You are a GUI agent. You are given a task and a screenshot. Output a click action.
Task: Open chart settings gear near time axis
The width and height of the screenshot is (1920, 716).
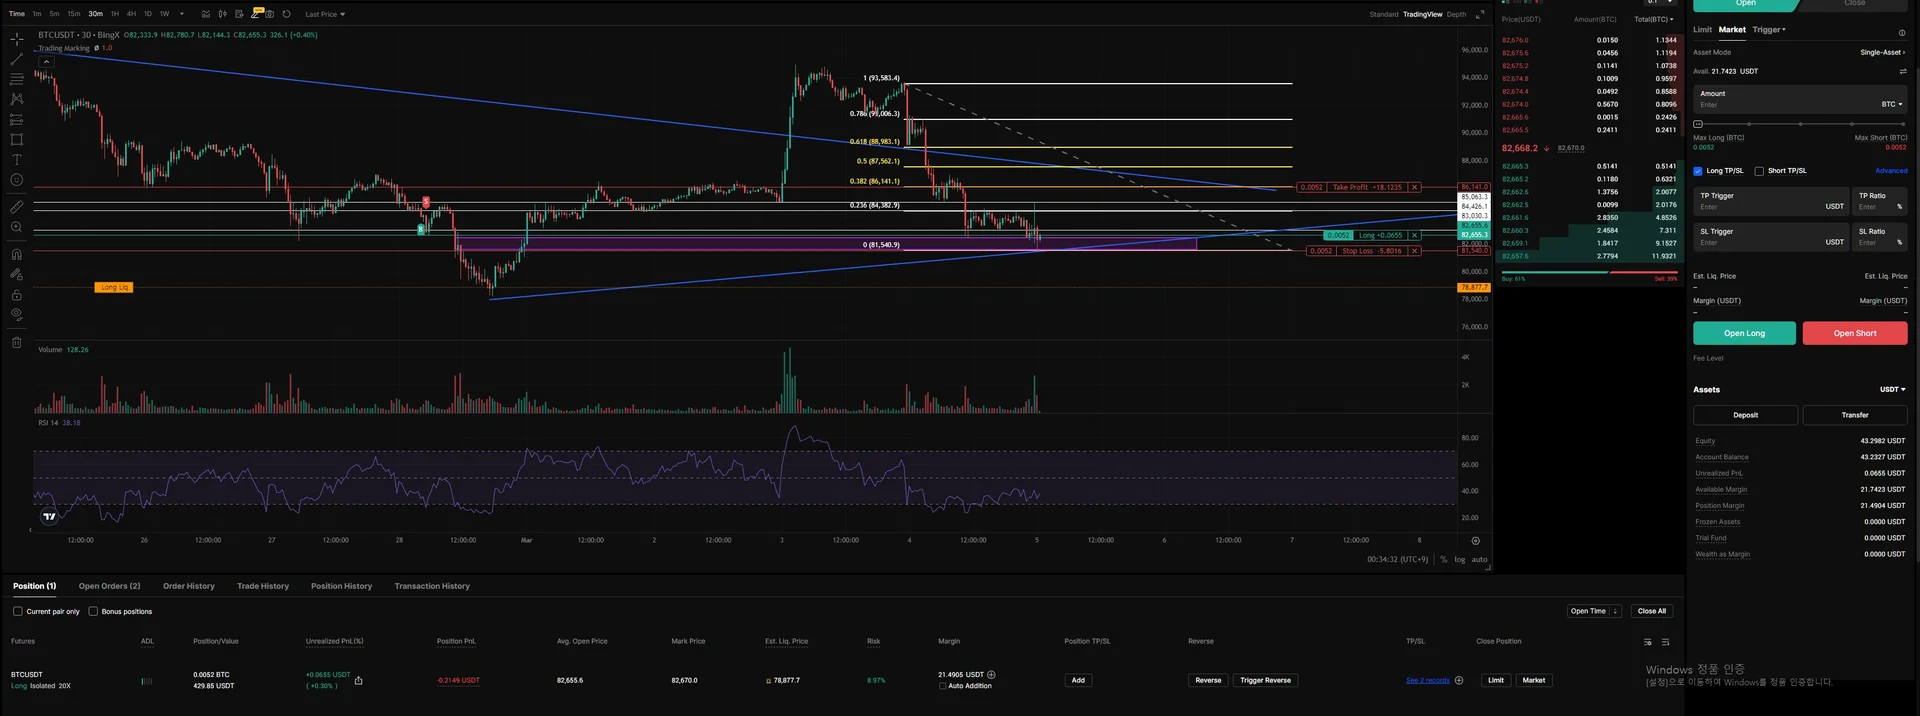coord(1475,541)
